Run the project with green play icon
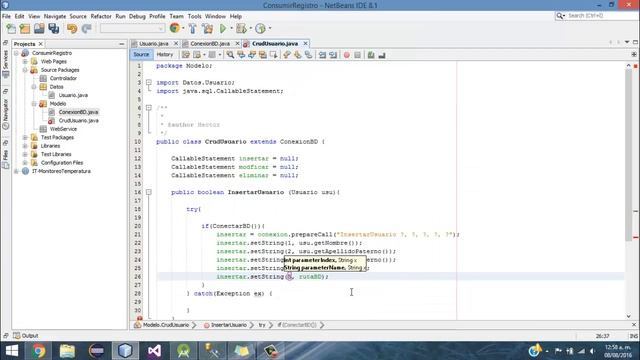 [223, 29]
